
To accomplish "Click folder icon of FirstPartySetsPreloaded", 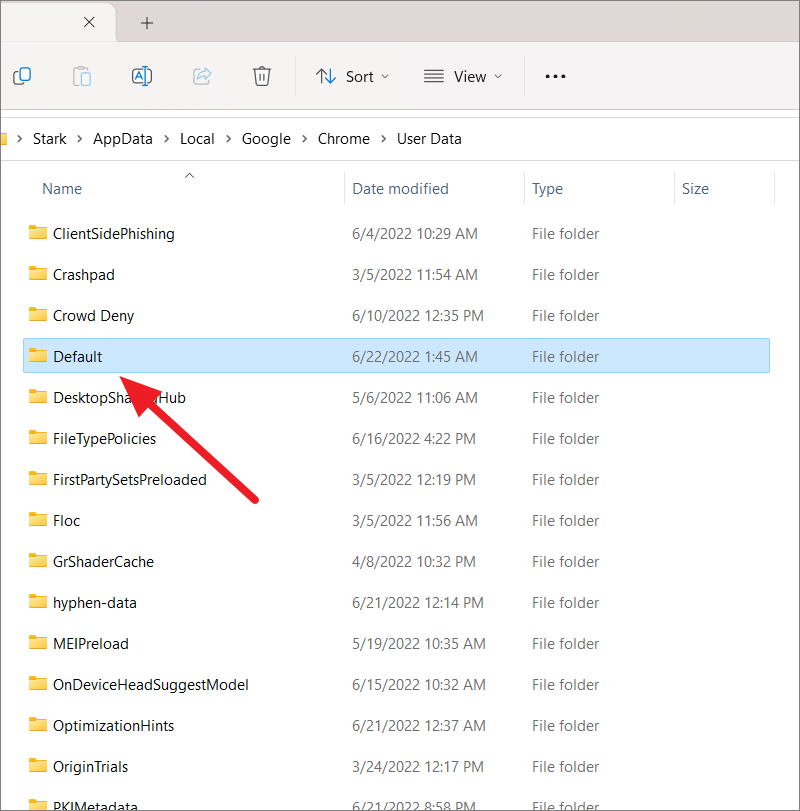I will pos(38,478).
